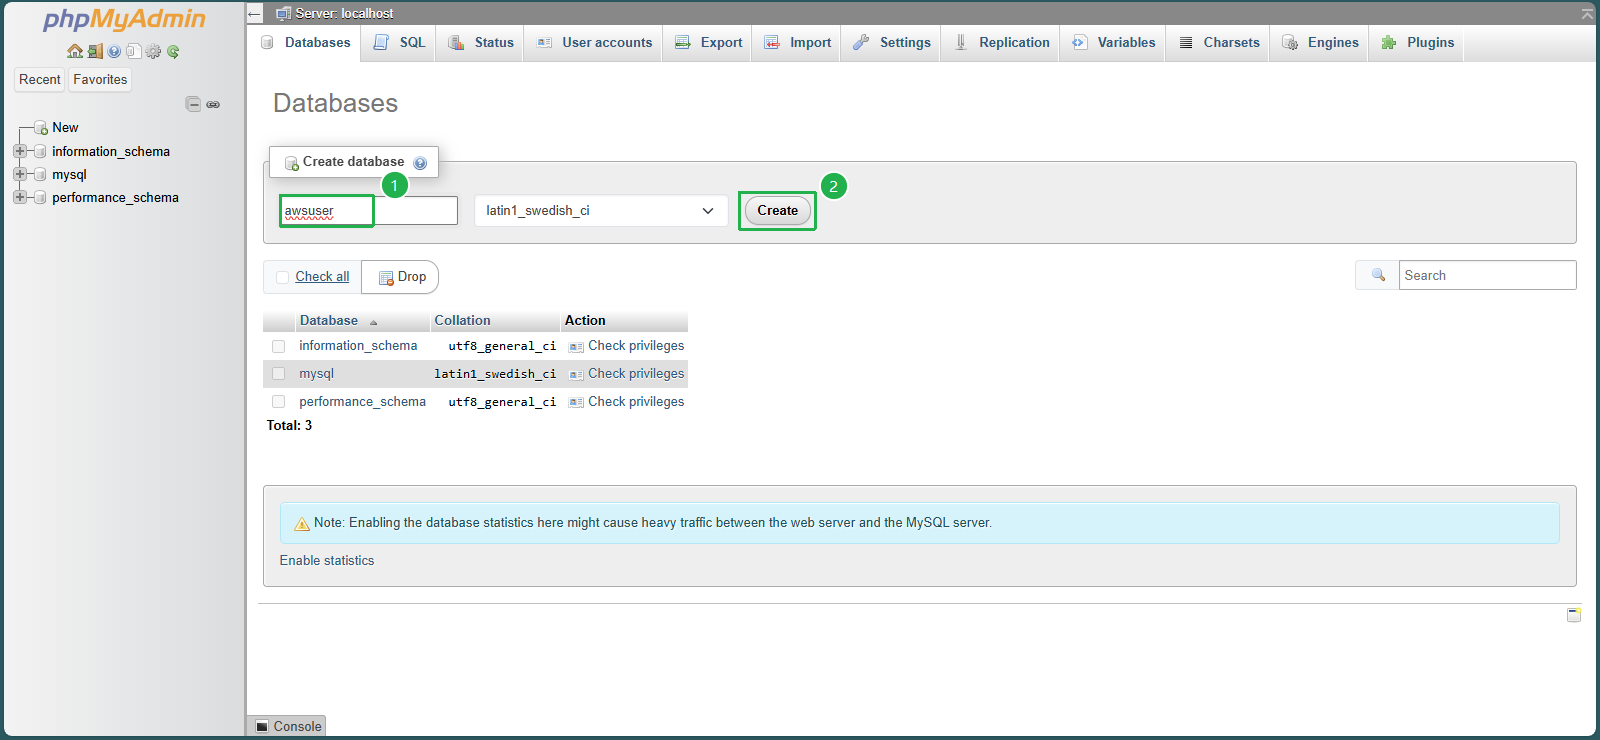Open information_schema link in table
The height and width of the screenshot is (740, 1600).
click(x=358, y=346)
